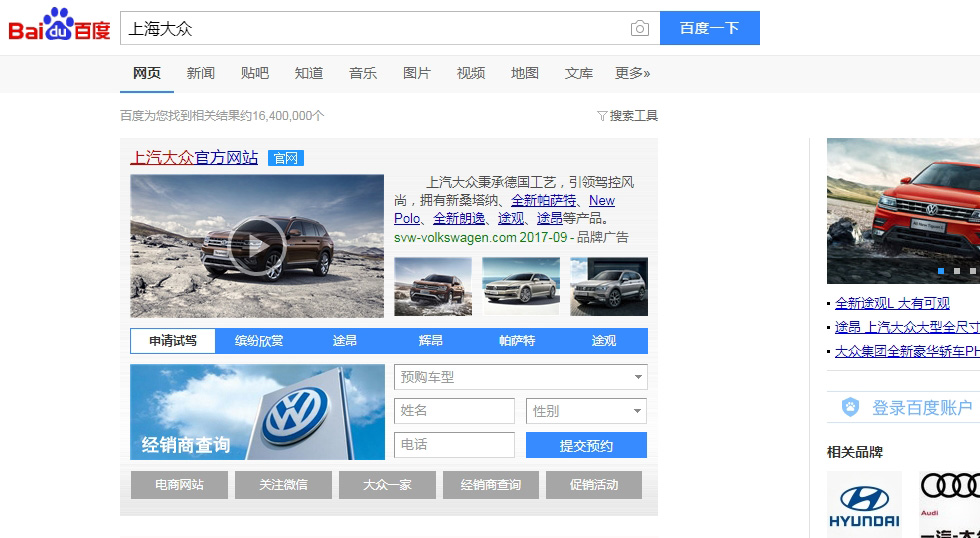
Task: Open the 更多» menu
Action: pyautogui.click(x=632, y=73)
